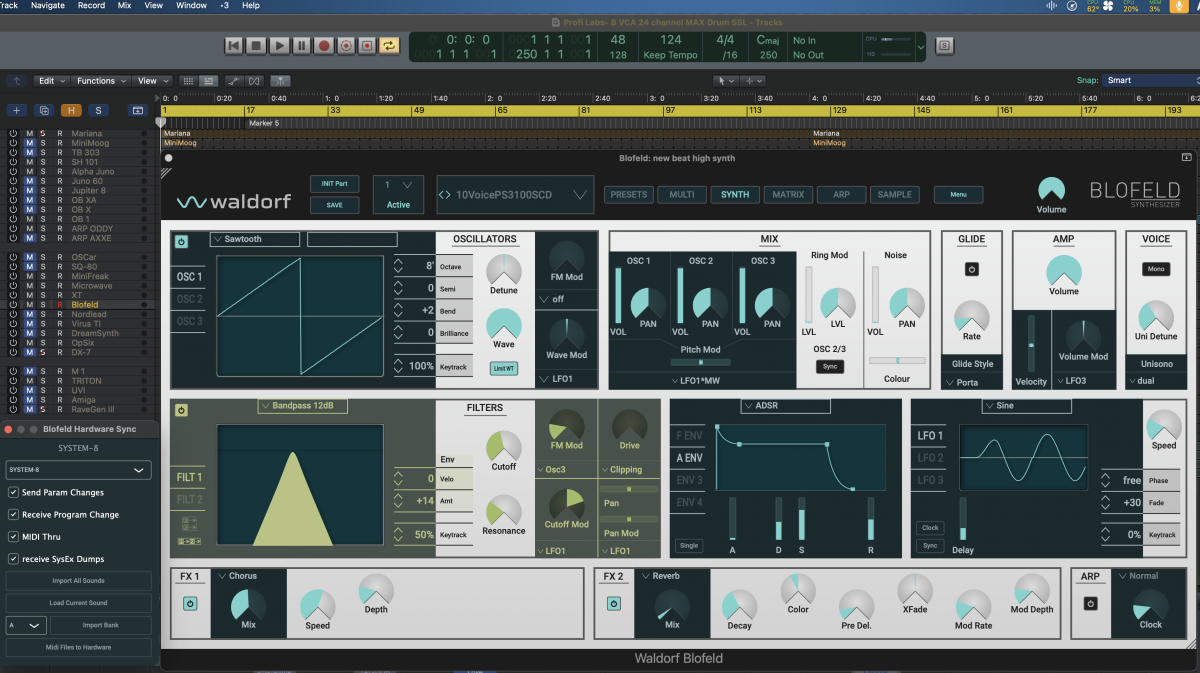Click the Add Track plus icon
Viewport: 1200px width, 673px height.
pos(16,110)
